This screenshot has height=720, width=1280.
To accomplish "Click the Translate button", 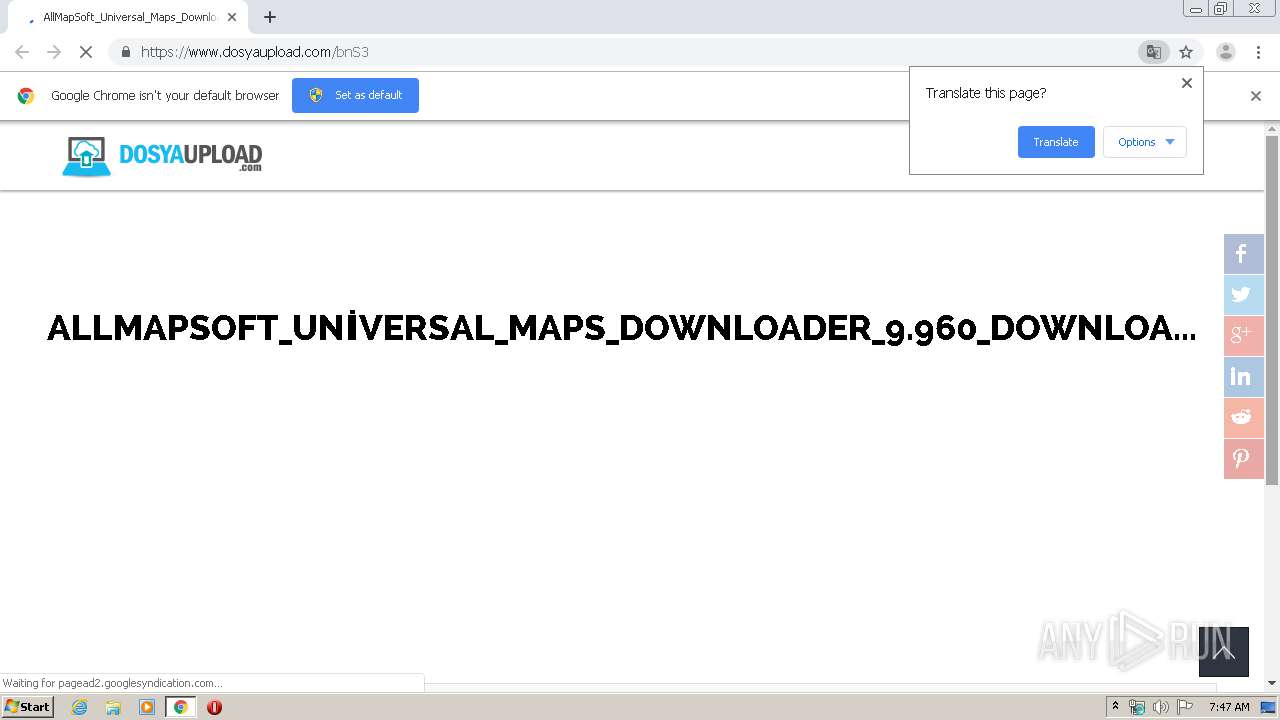I will (x=1056, y=142).
